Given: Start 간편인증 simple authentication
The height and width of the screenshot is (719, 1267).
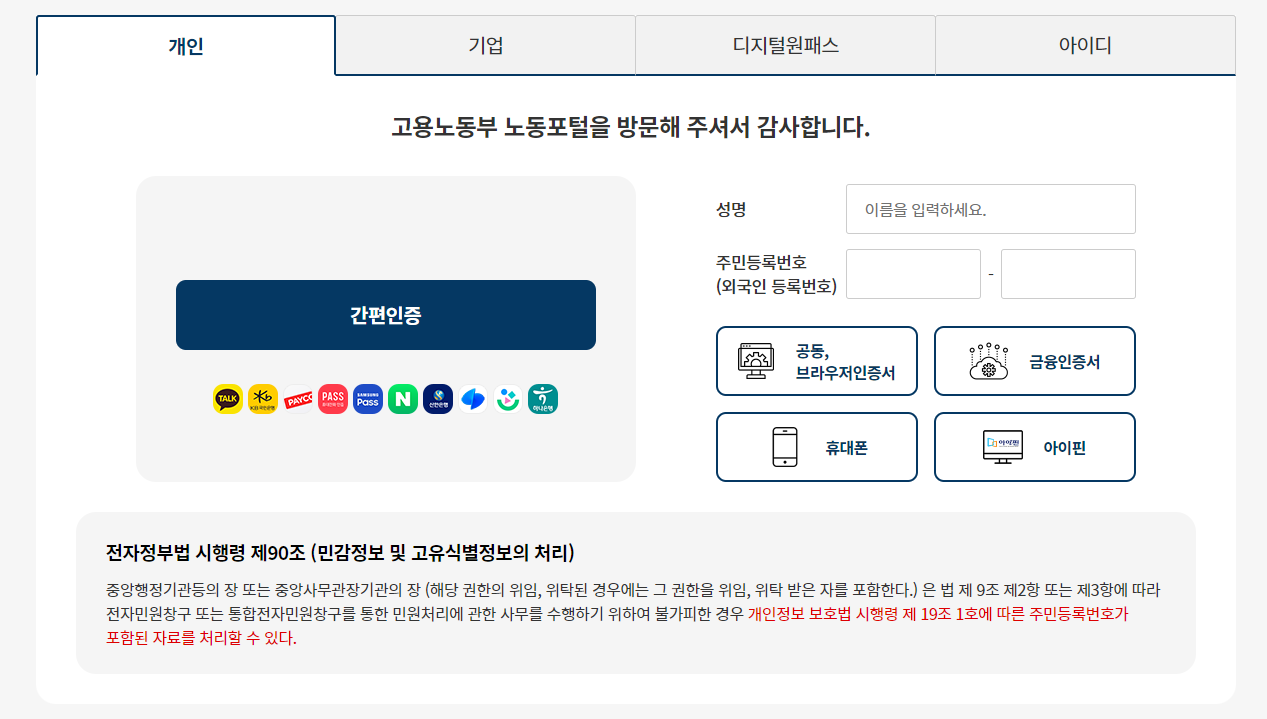Looking at the screenshot, I should pyautogui.click(x=385, y=315).
